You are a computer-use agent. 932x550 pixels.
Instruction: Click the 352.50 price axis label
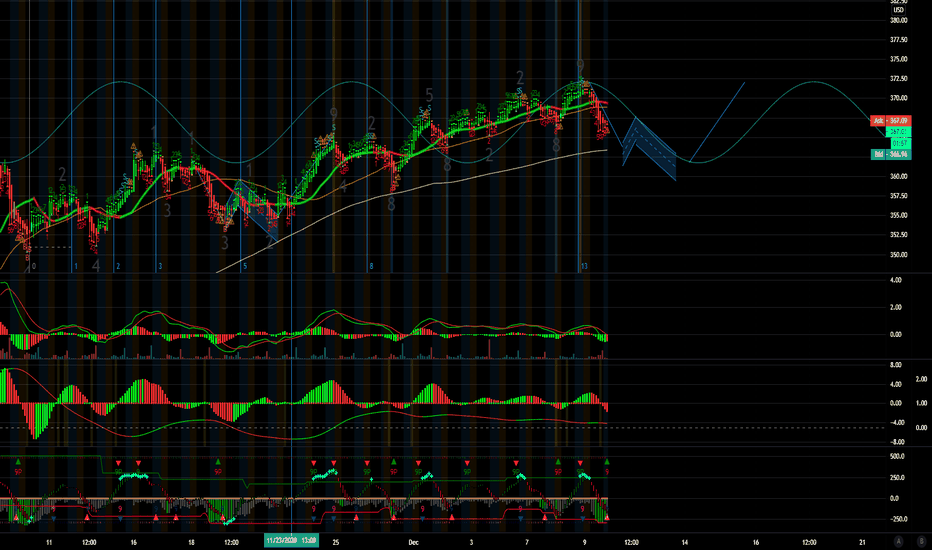pos(898,235)
